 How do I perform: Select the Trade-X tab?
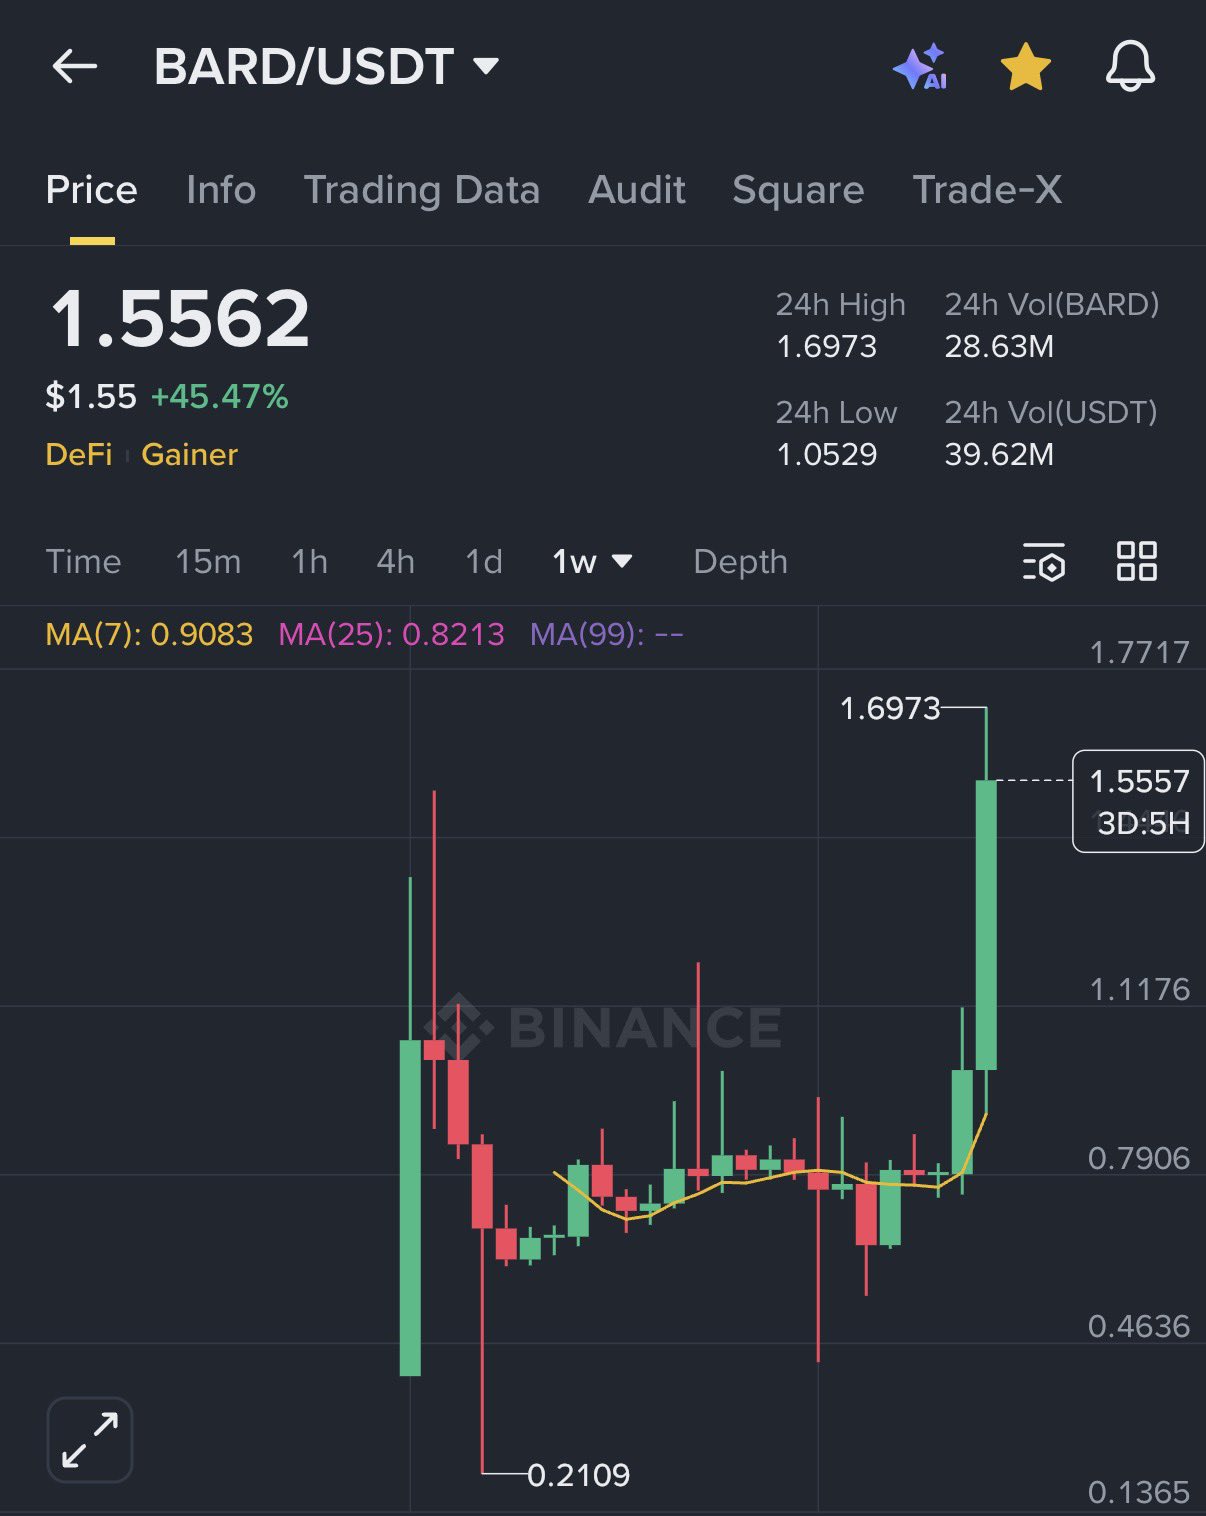[987, 190]
